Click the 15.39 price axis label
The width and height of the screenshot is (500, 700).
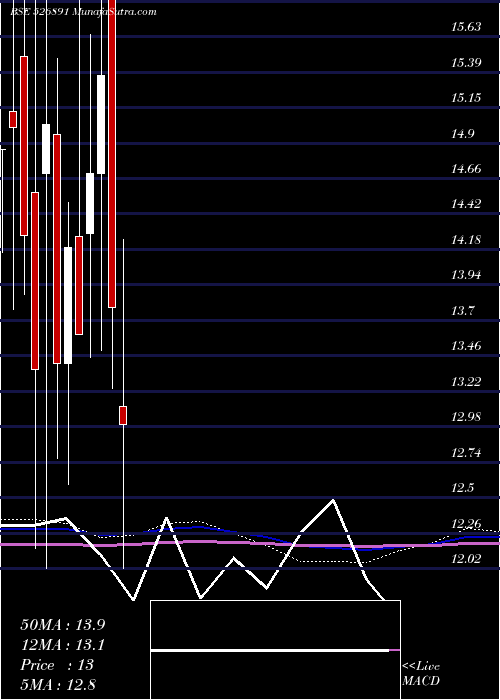(466, 62)
